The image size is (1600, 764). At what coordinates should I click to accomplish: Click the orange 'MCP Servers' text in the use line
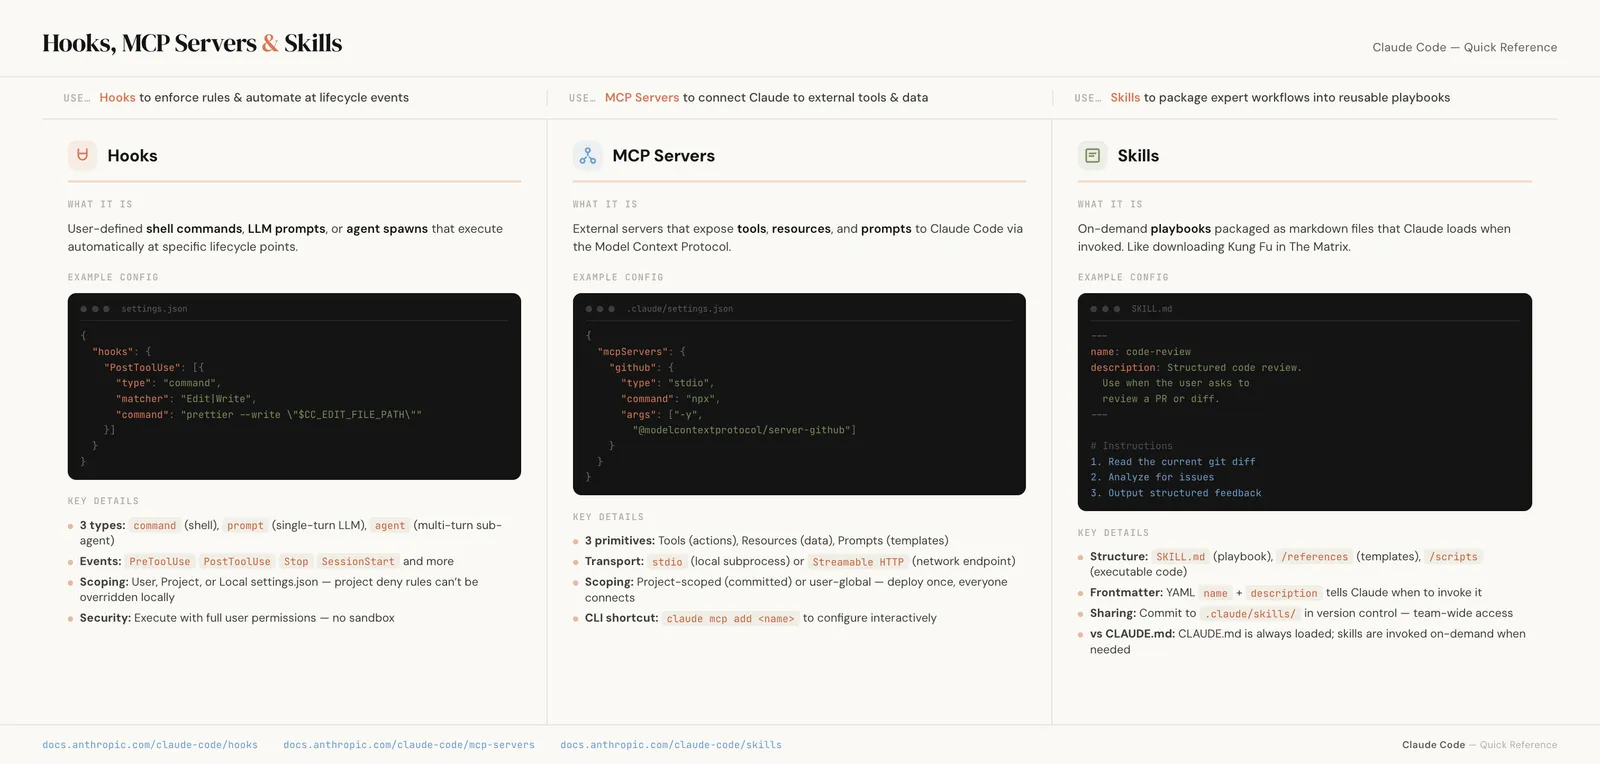coord(642,98)
